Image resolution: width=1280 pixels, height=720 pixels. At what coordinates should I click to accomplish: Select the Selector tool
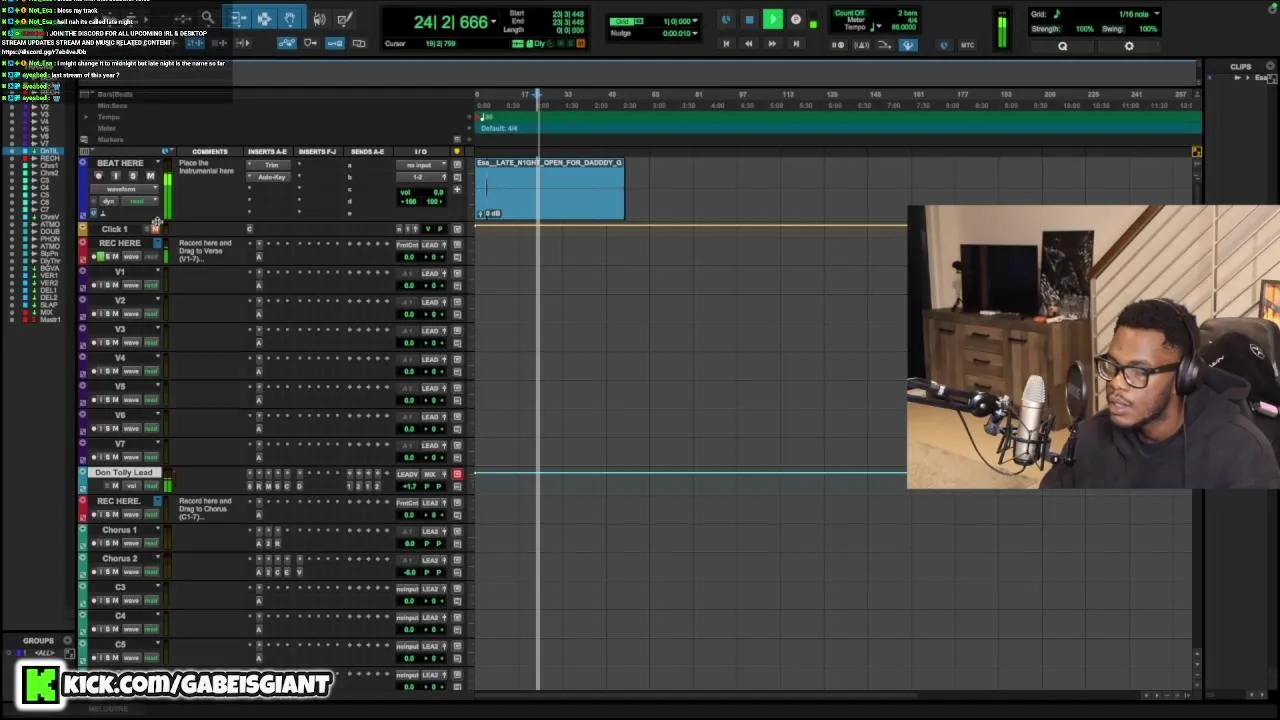264,18
